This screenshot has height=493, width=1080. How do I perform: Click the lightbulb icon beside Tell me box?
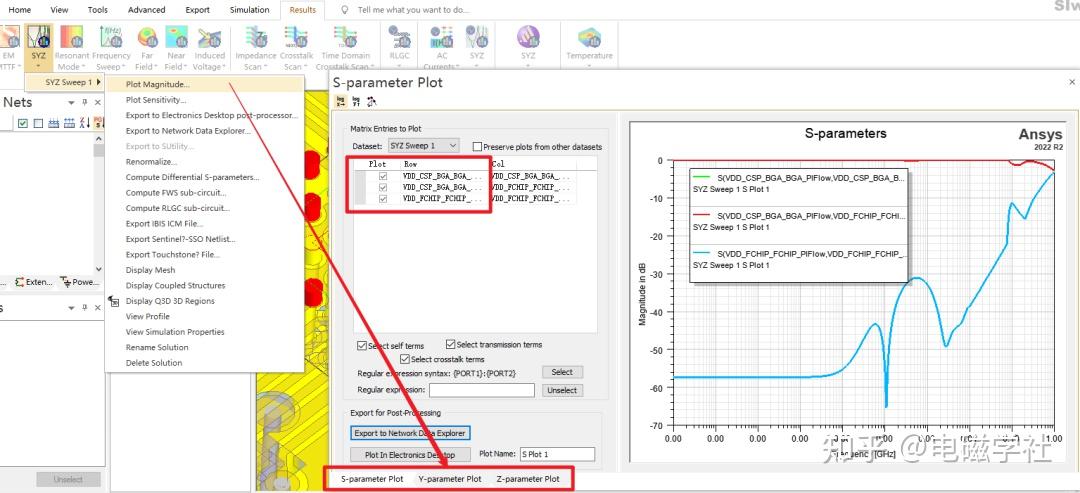345,10
